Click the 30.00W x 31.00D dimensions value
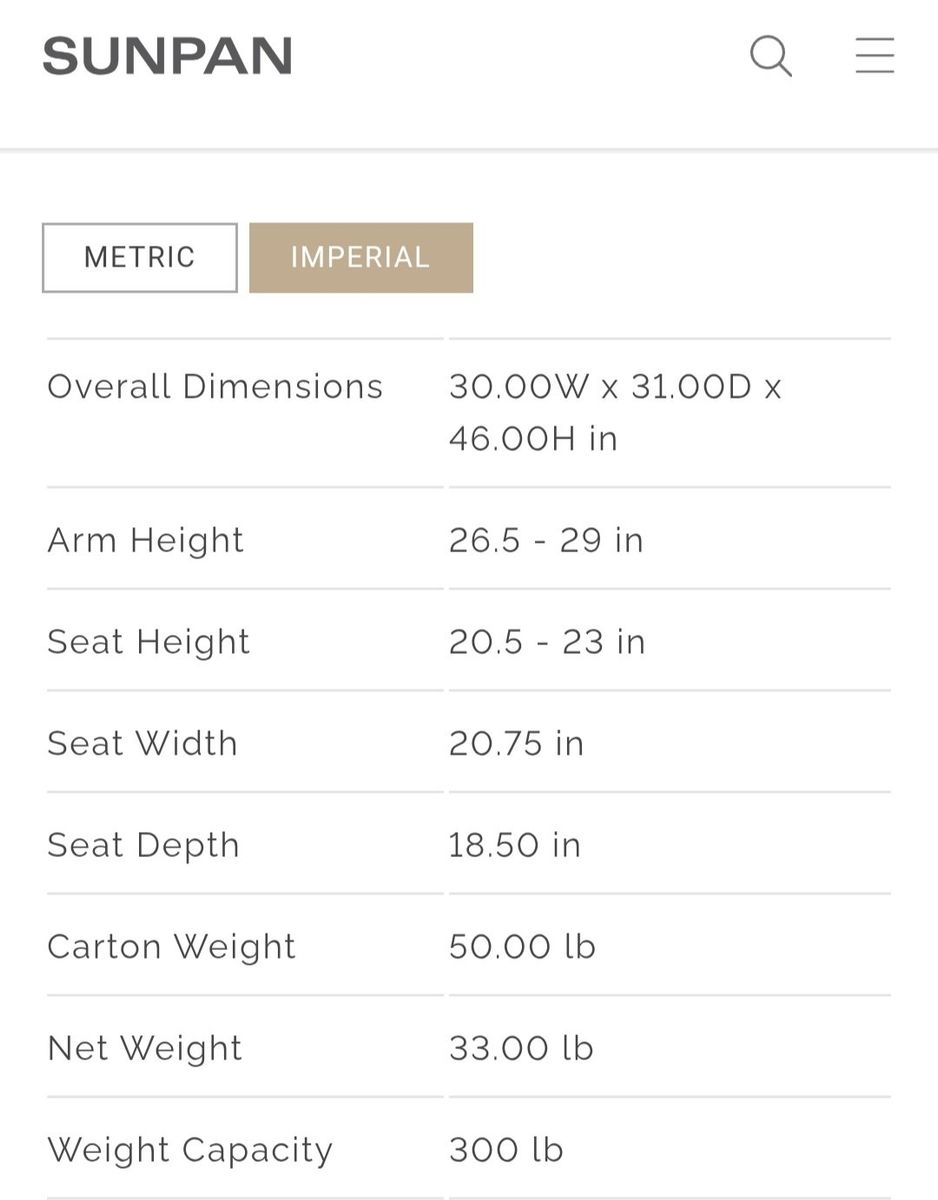Screen dimensions: 938x1200 (615, 412)
